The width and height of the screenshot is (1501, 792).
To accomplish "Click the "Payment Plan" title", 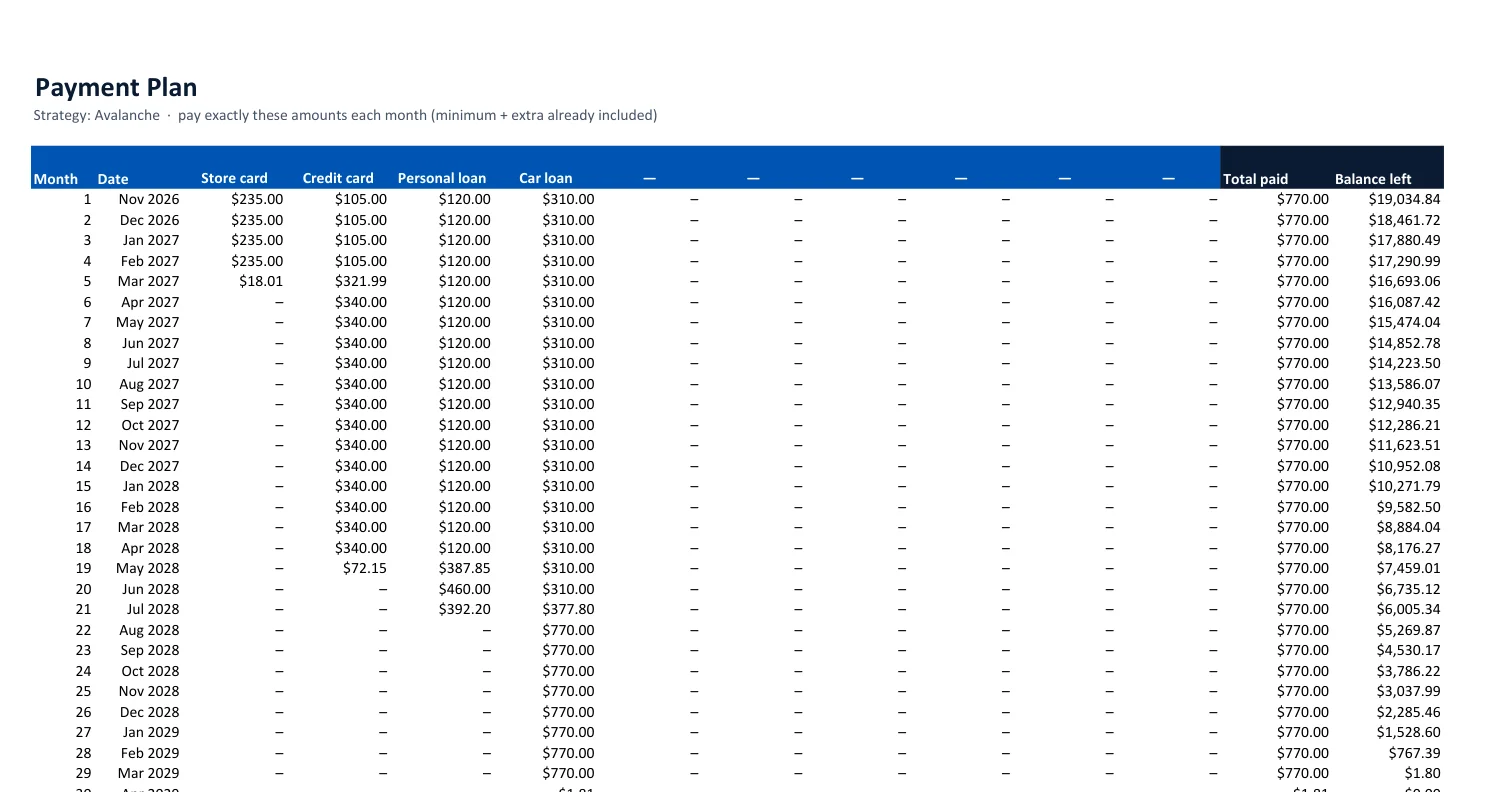I will coord(116,87).
